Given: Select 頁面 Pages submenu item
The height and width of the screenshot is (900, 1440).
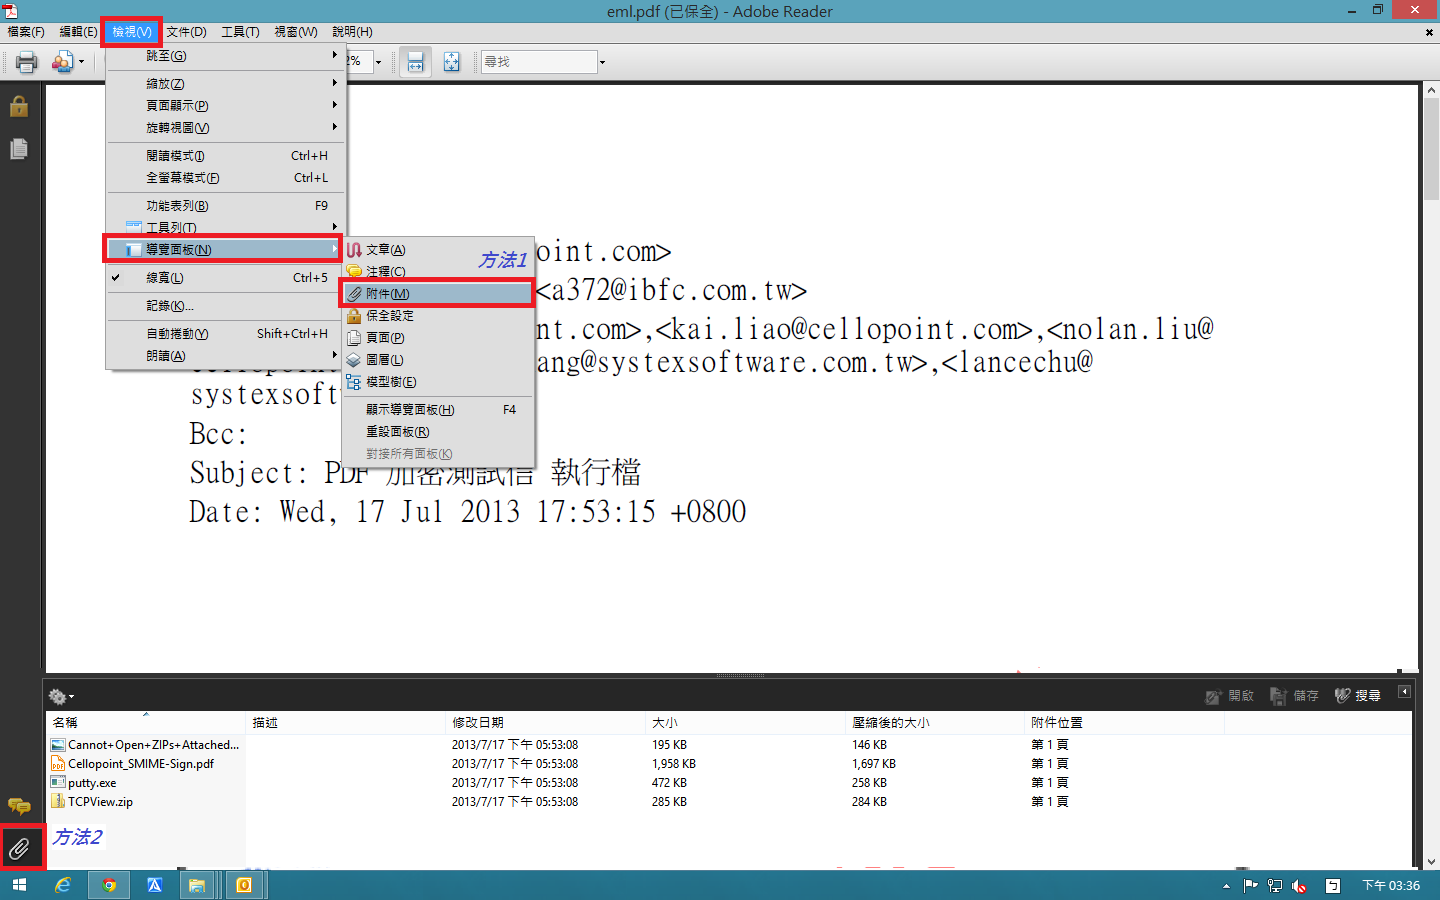Looking at the screenshot, I should coord(438,338).
